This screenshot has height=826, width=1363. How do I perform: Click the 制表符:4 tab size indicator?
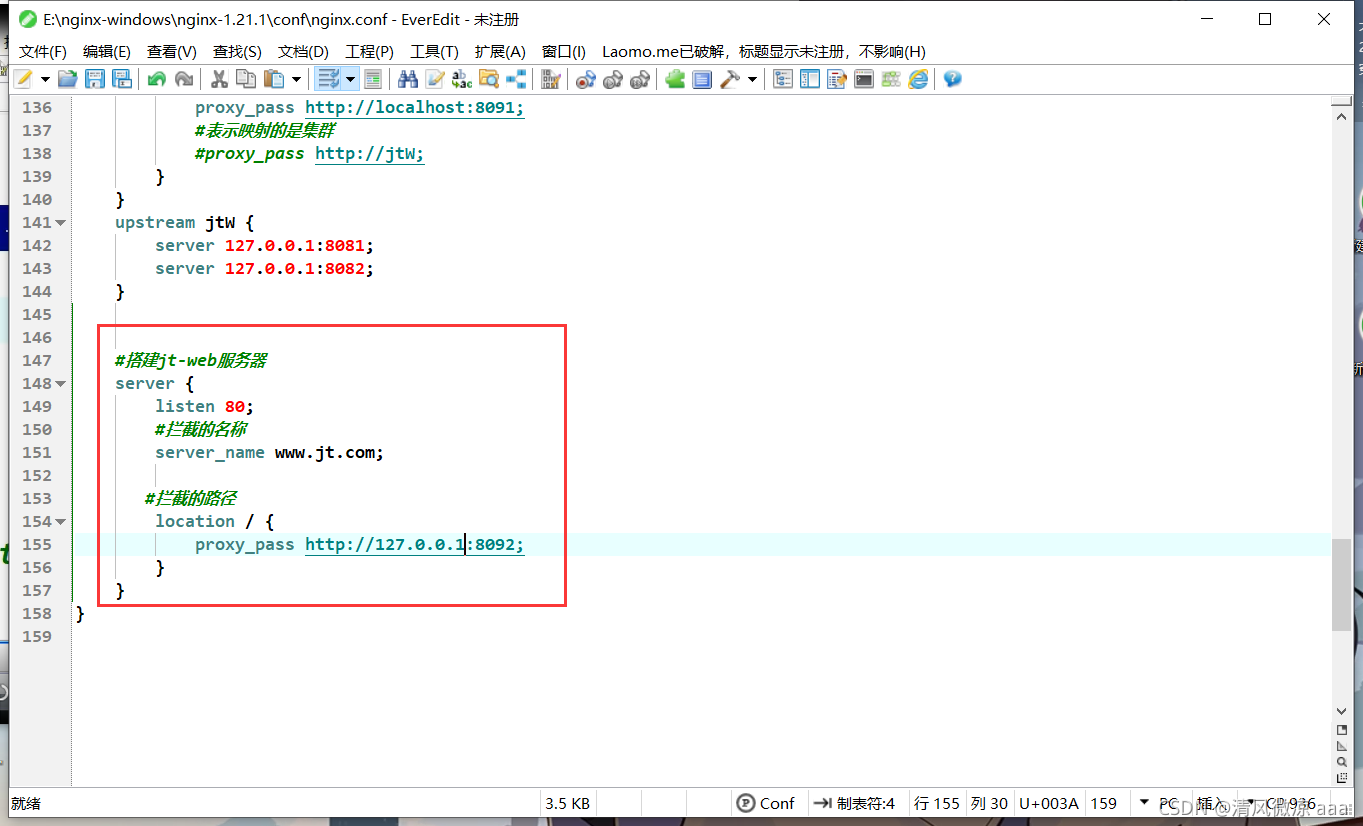(x=855, y=803)
